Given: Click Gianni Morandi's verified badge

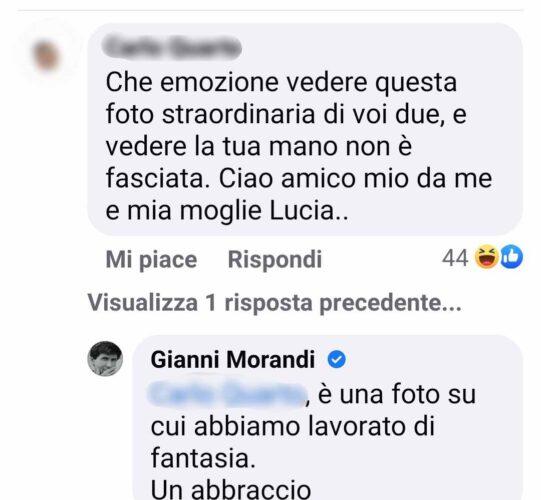Looking at the screenshot, I should (336, 360).
